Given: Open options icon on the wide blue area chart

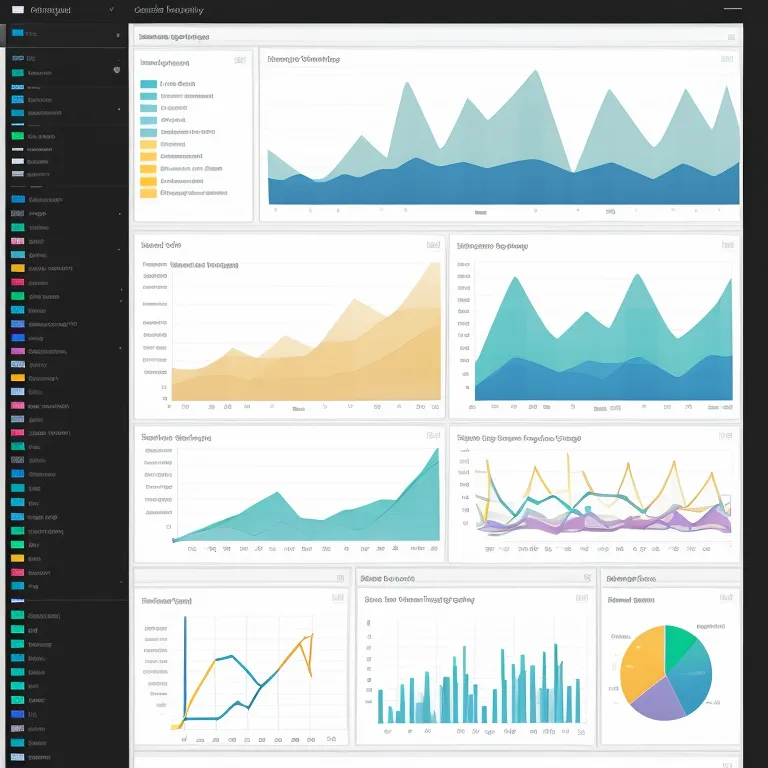Looking at the screenshot, I should (727, 60).
